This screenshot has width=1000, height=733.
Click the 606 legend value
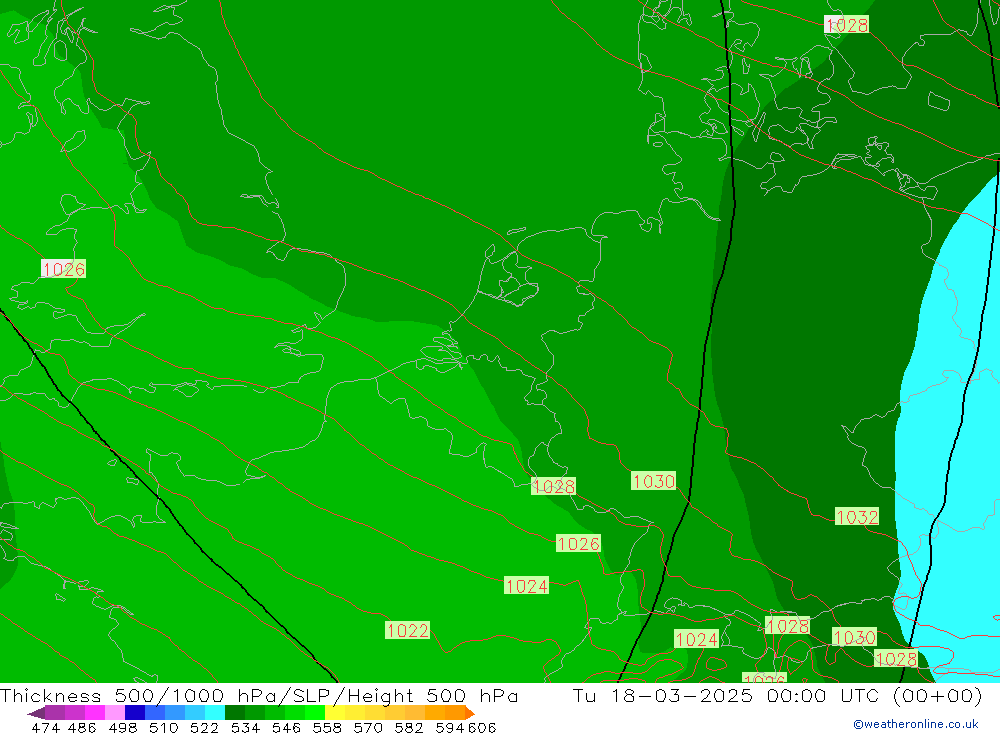481,727
